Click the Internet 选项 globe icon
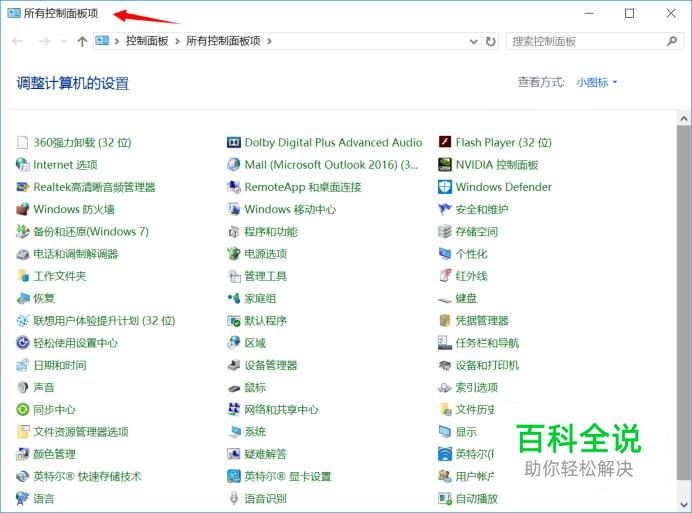Screen dimensions: 692x513 point(22,165)
